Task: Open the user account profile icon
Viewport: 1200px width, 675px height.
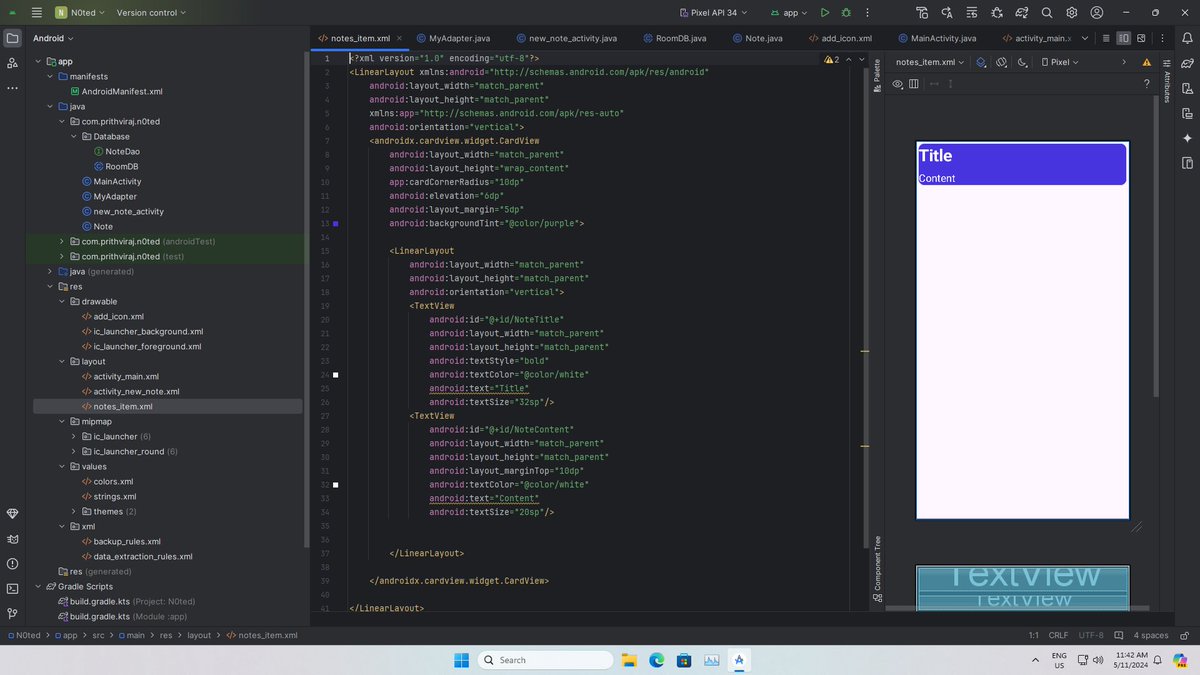Action: pyautogui.click(x=1097, y=13)
